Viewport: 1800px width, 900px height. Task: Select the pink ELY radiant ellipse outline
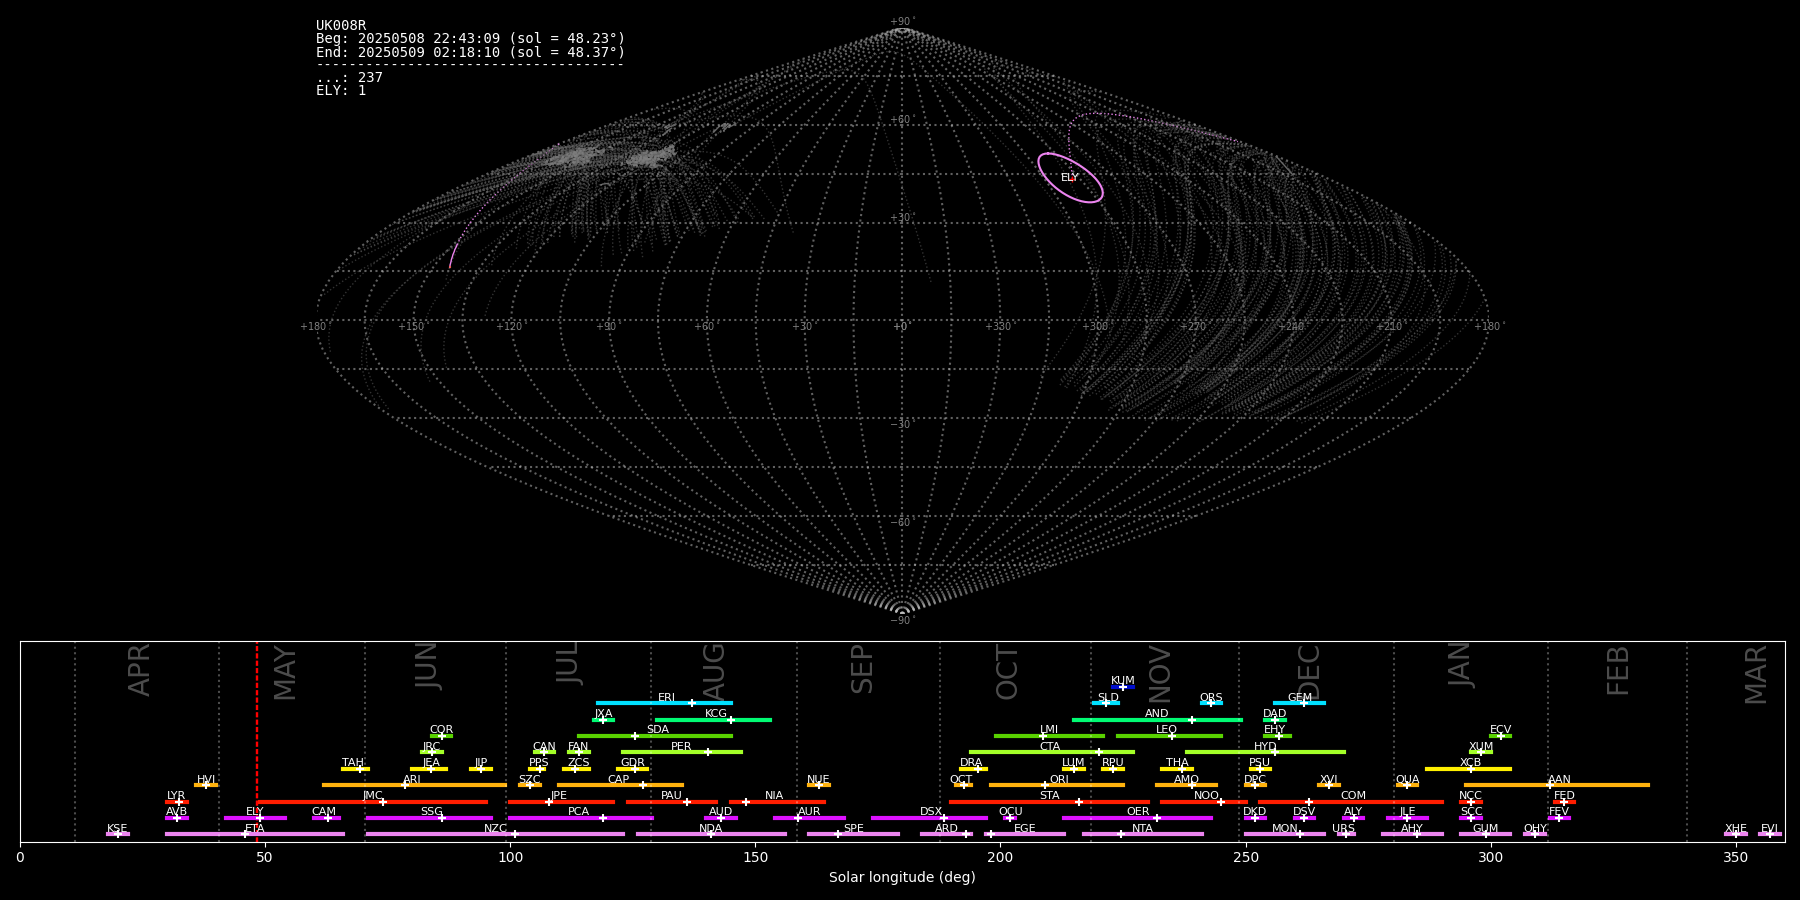[1070, 178]
